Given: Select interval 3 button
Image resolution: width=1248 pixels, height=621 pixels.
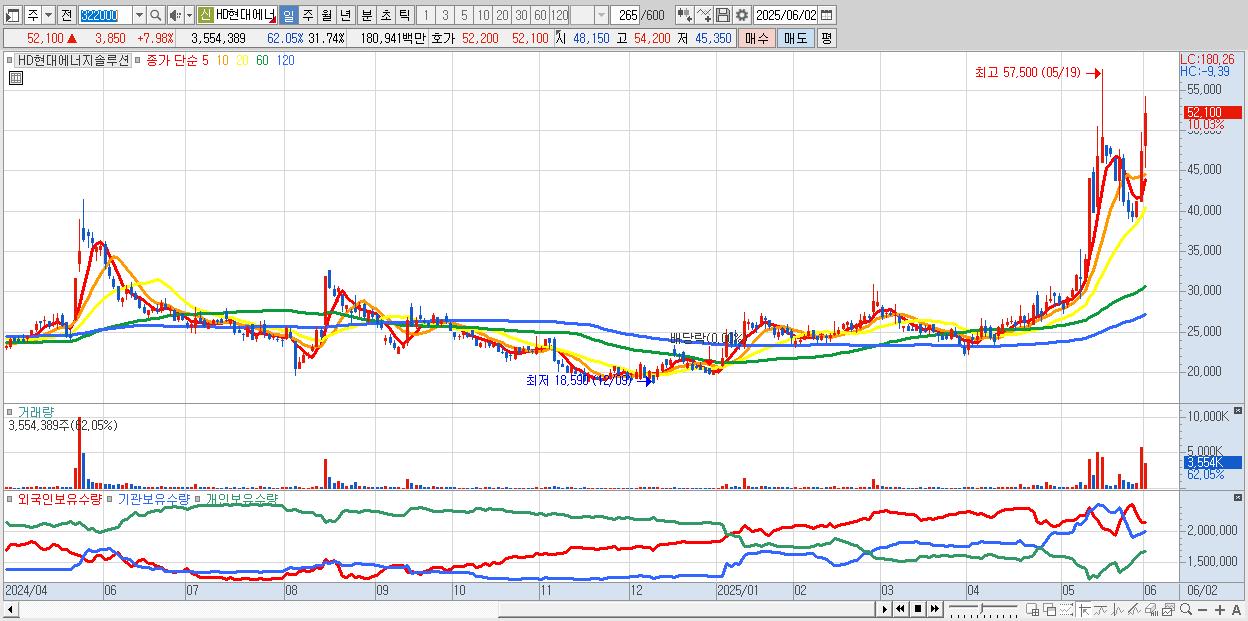Looking at the screenshot, I should [x=444, y=15].
